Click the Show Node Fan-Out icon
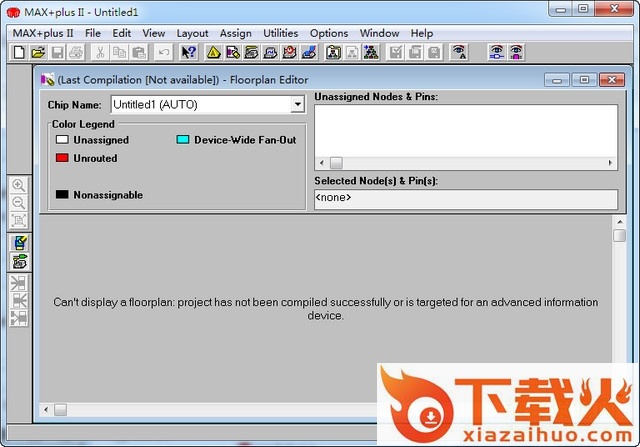Image resolution: width=640 pixels, height=447 pixels. (x=19, y=301)
